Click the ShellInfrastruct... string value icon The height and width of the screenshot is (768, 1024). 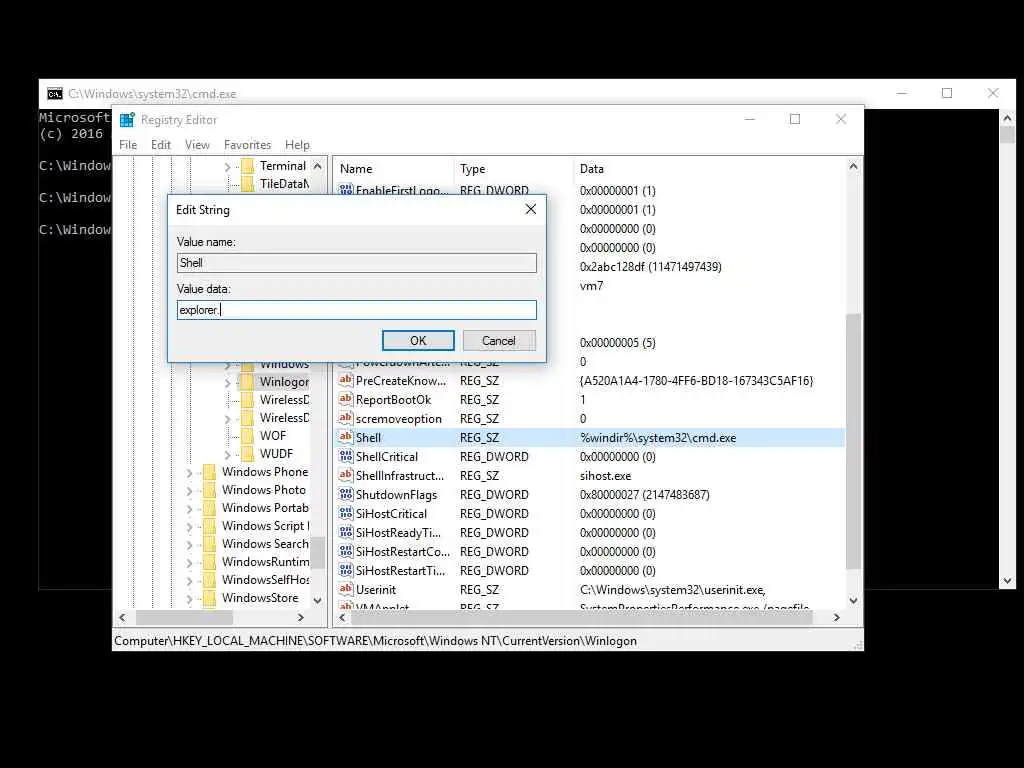pyautogui.click(x=345, y=475)
